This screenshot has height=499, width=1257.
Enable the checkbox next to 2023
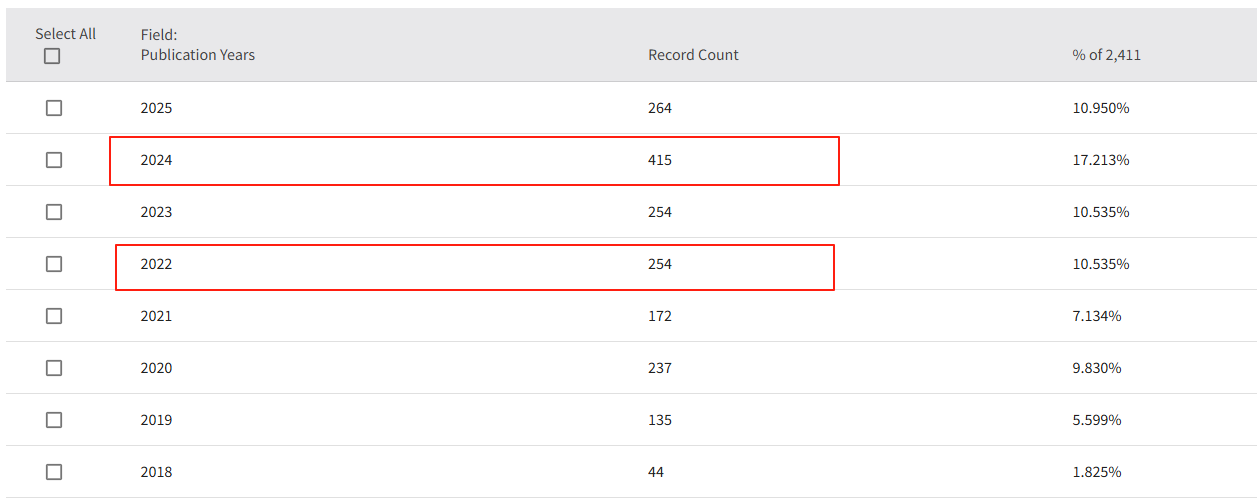click(54, 212)
